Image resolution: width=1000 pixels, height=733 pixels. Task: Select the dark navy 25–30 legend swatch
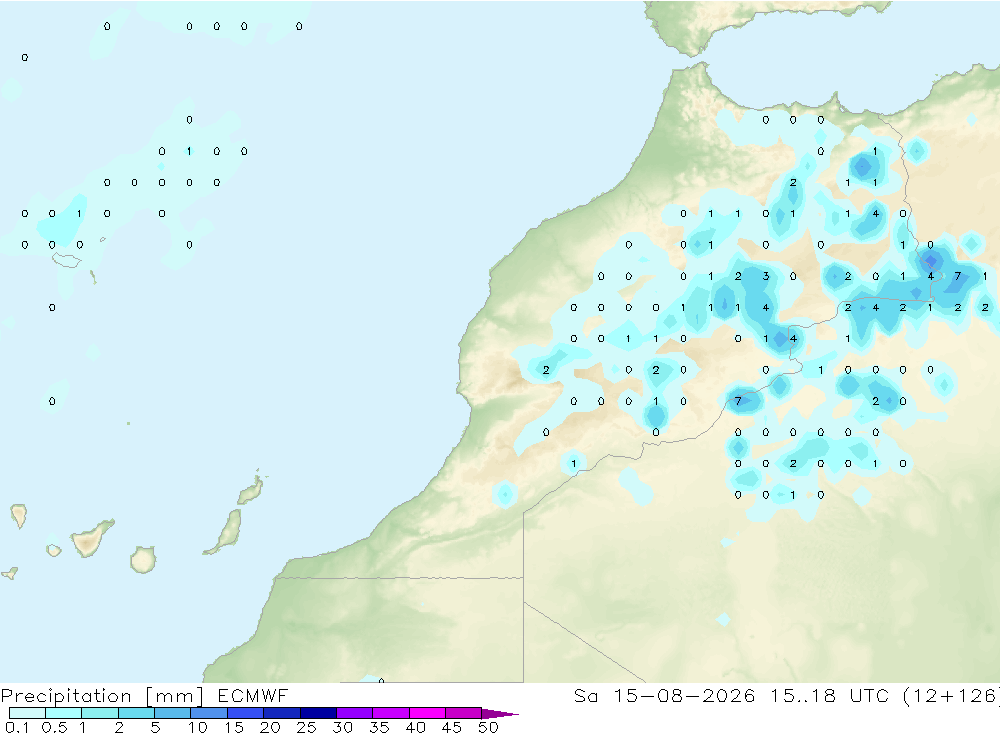(318, 713)
